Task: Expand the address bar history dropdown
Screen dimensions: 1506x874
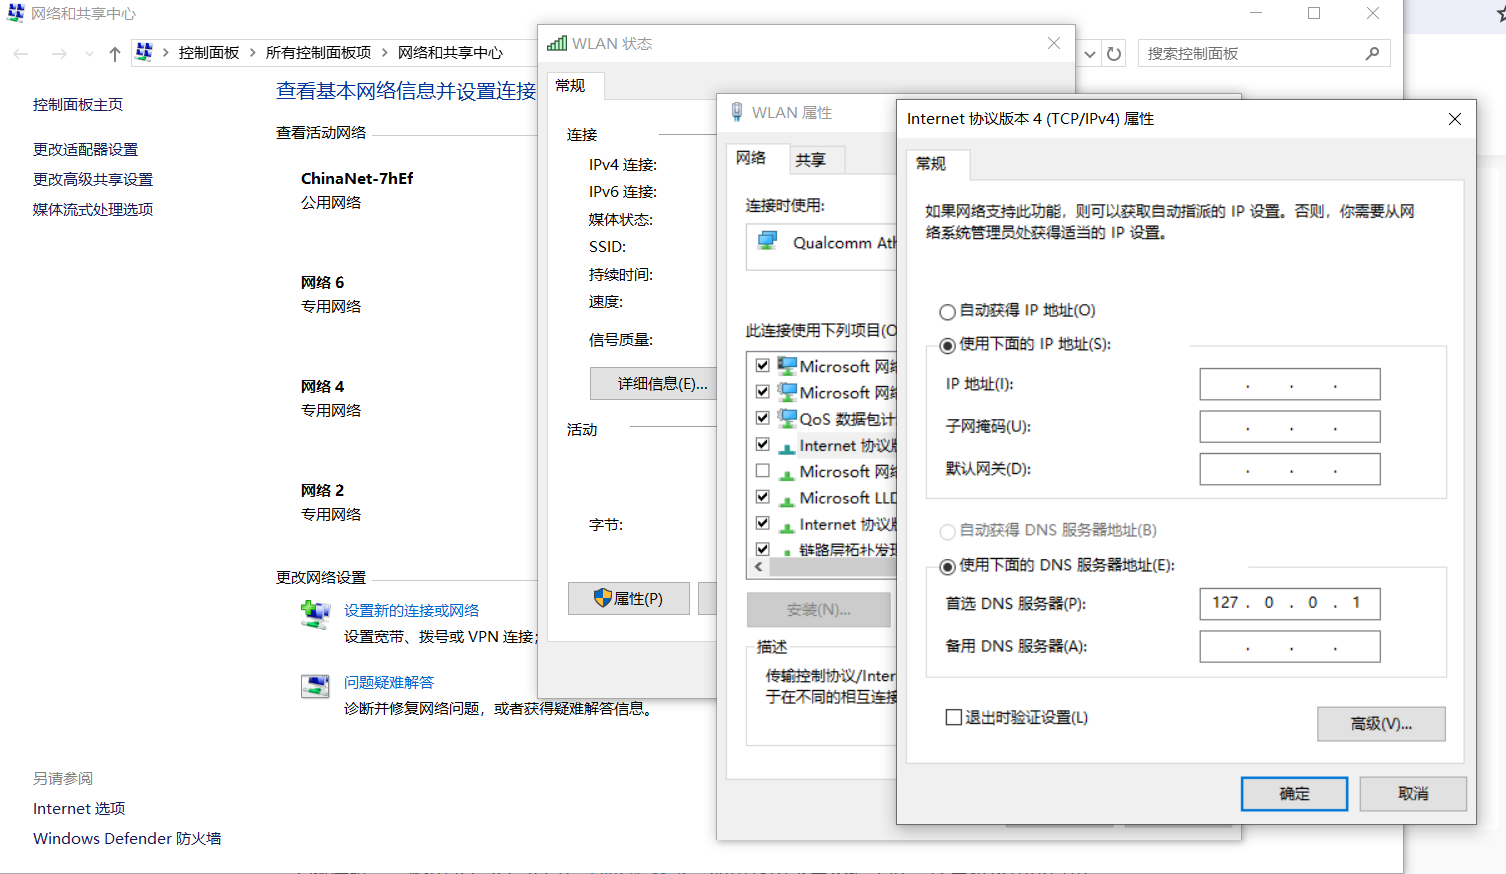Action: pyautogui.click(x=1090, y=54)
